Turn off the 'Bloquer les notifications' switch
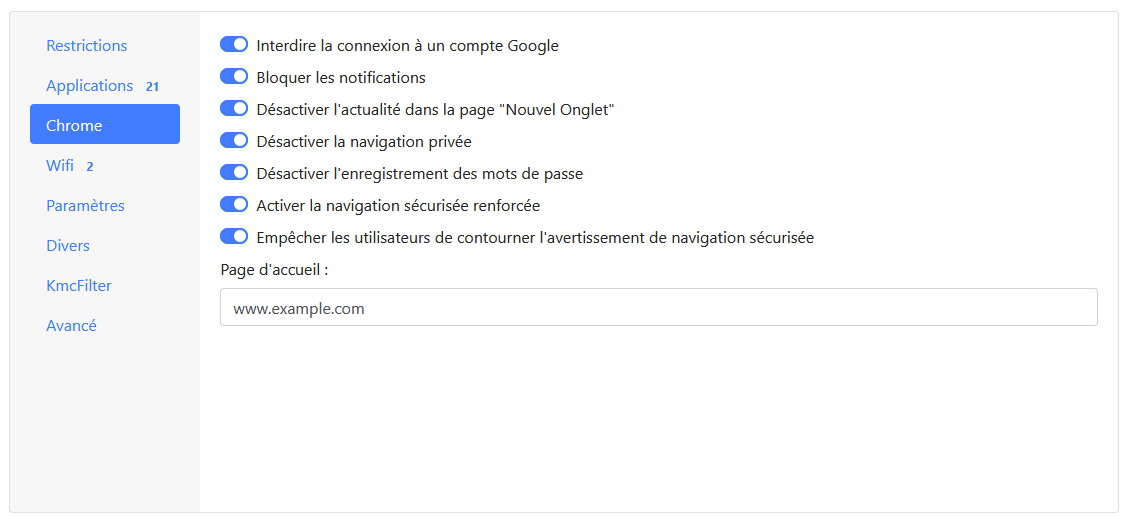The width and height of the screenshot is (1123, 517). click(x=234, y=77)
